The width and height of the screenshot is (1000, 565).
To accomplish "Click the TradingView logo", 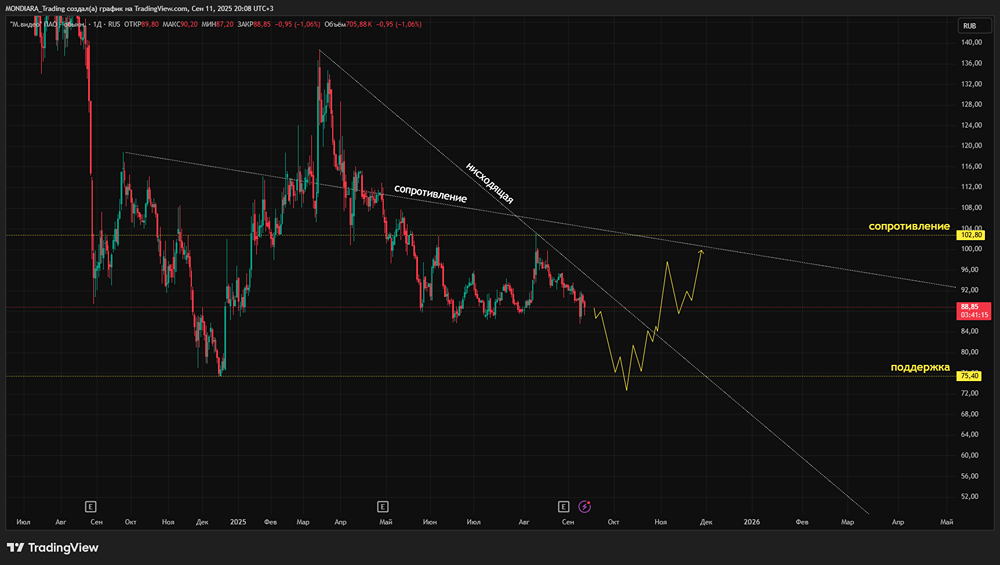I will (53, 547).
